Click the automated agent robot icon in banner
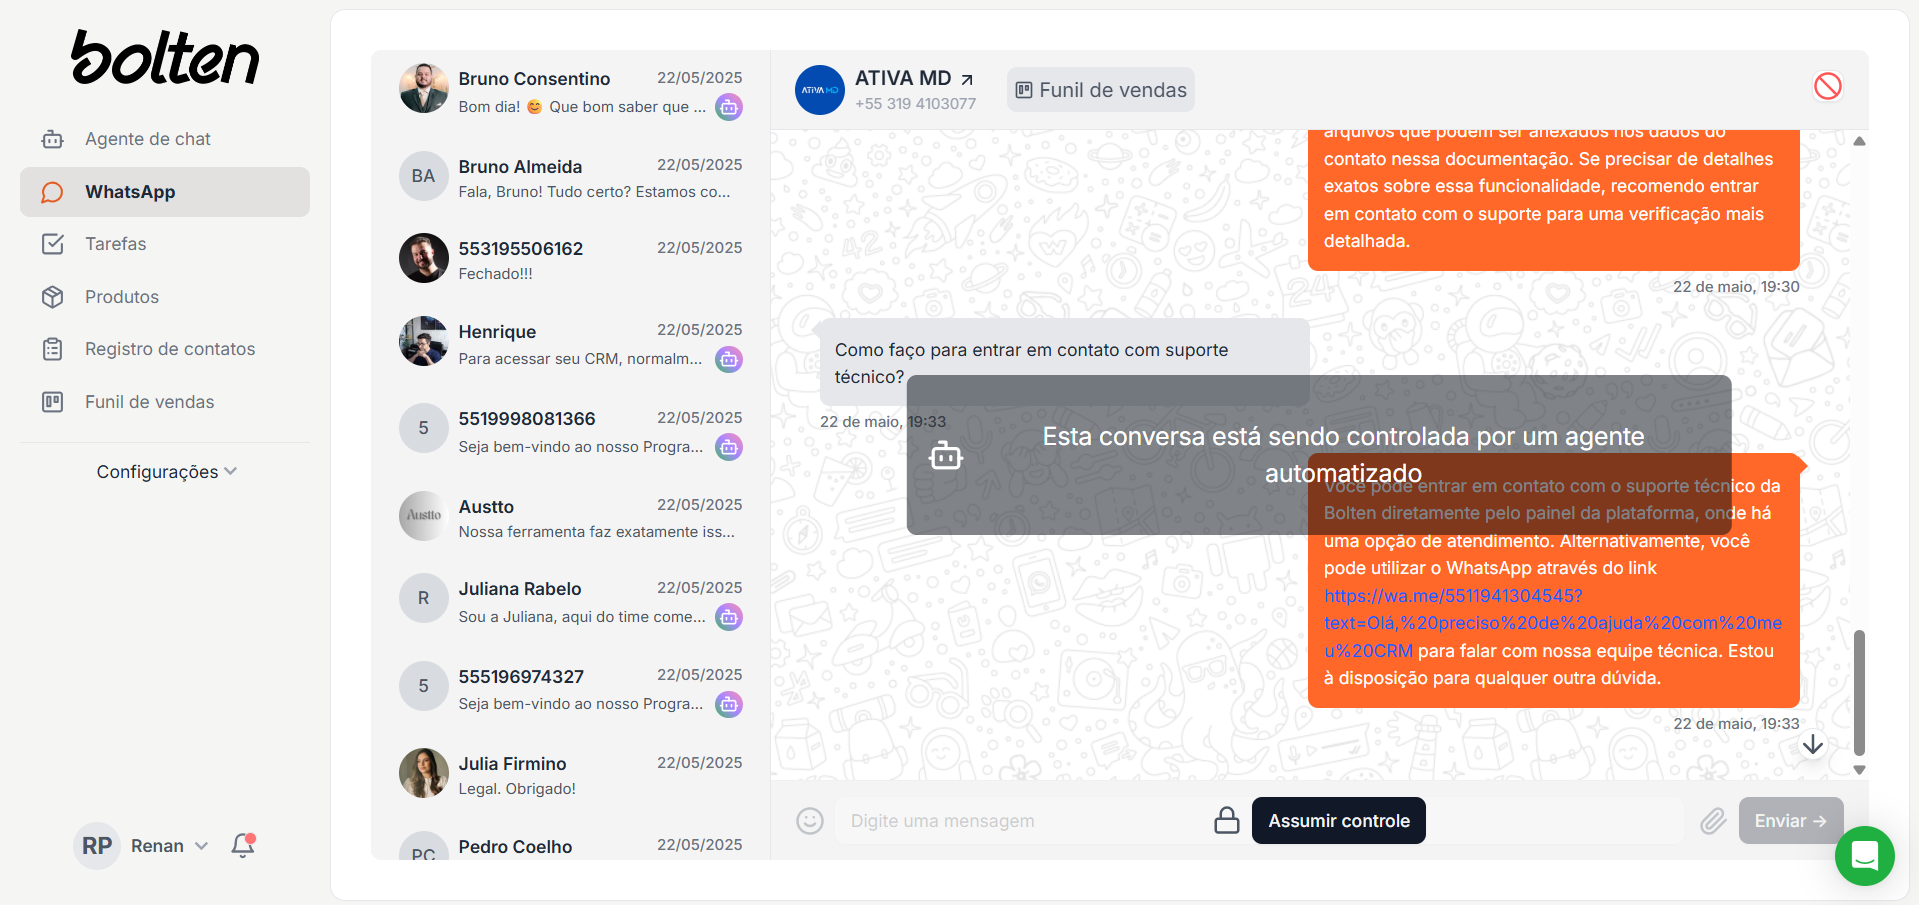 pyautogui.click(x=946, y=456)
